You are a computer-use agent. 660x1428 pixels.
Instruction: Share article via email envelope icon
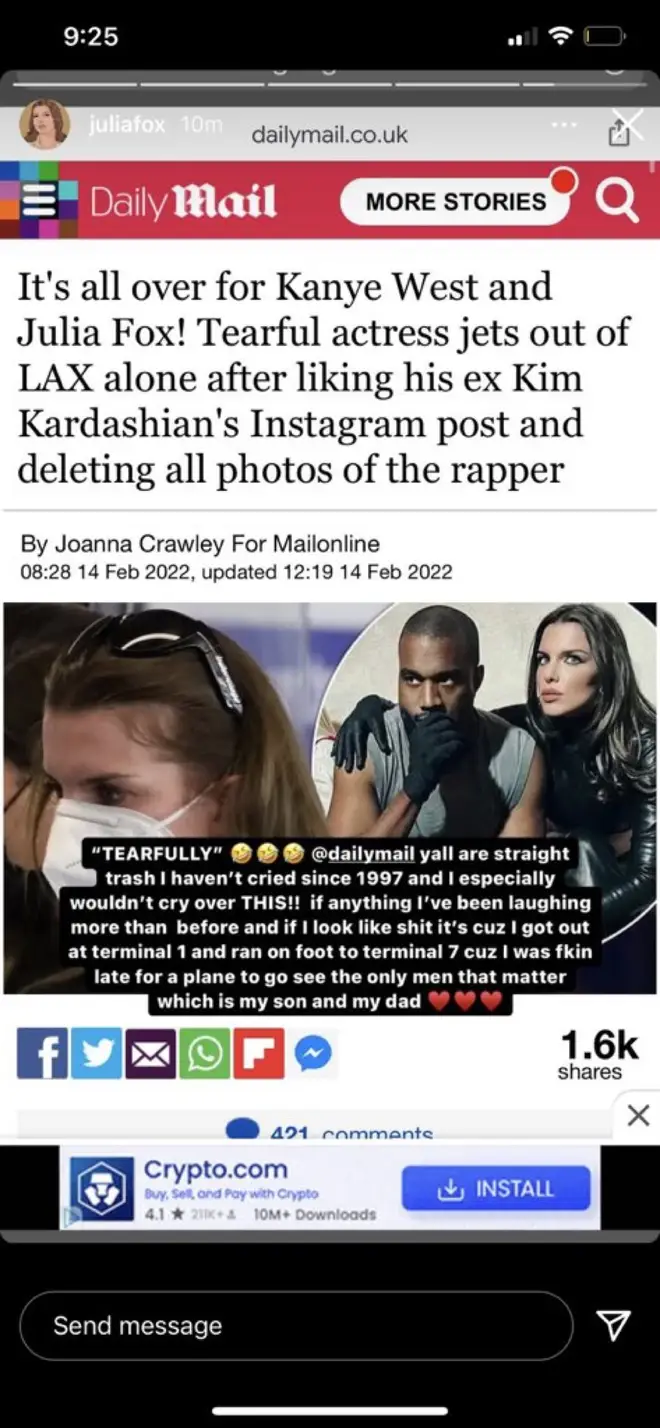click(151, 1053)
